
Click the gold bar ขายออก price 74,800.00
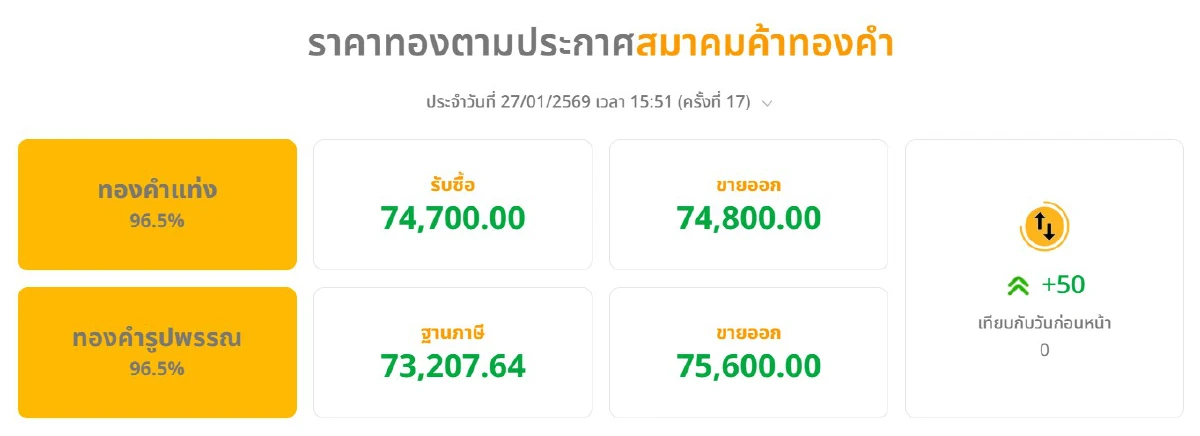[748, 217]
